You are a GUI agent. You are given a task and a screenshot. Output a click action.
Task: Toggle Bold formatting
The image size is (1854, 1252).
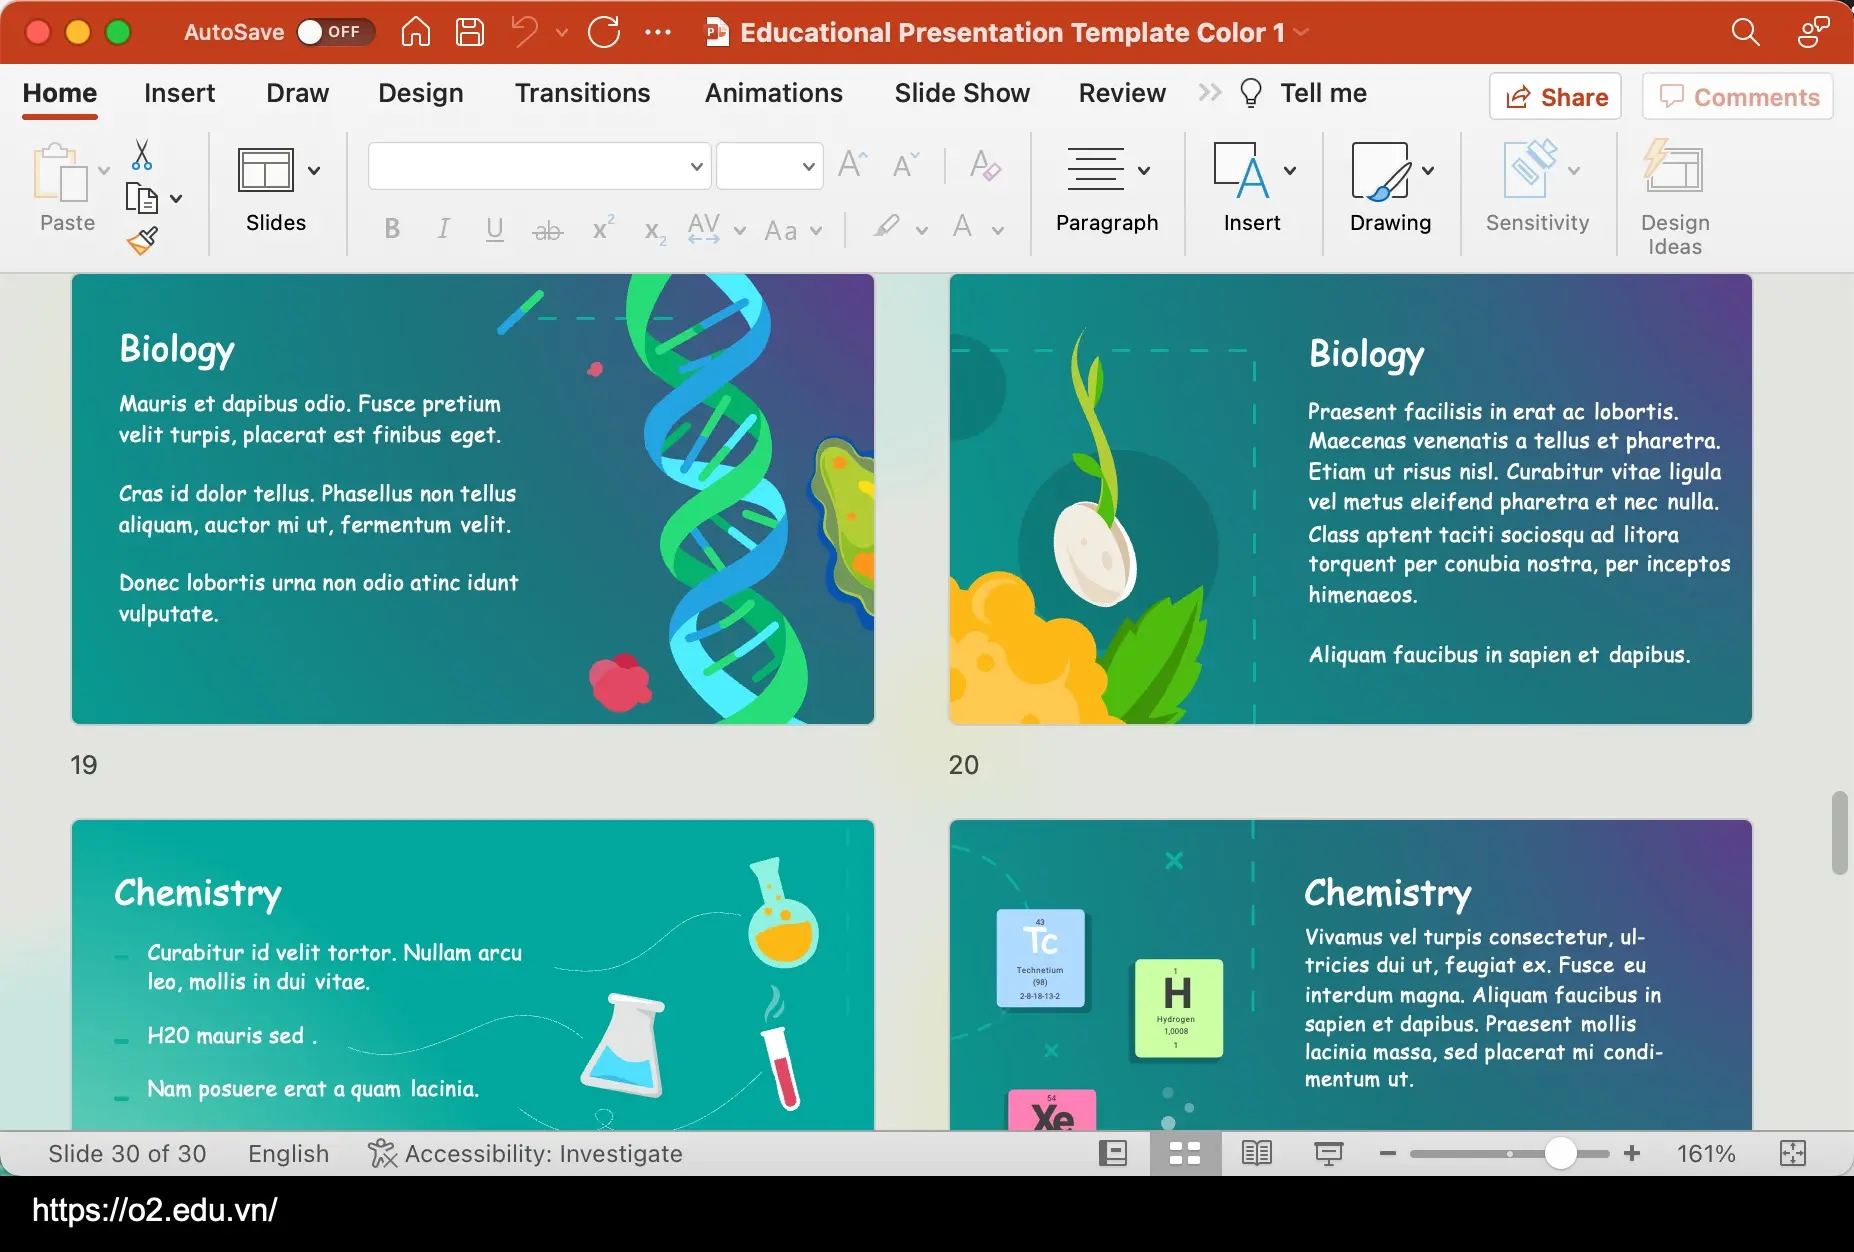(x=392, y=229)
